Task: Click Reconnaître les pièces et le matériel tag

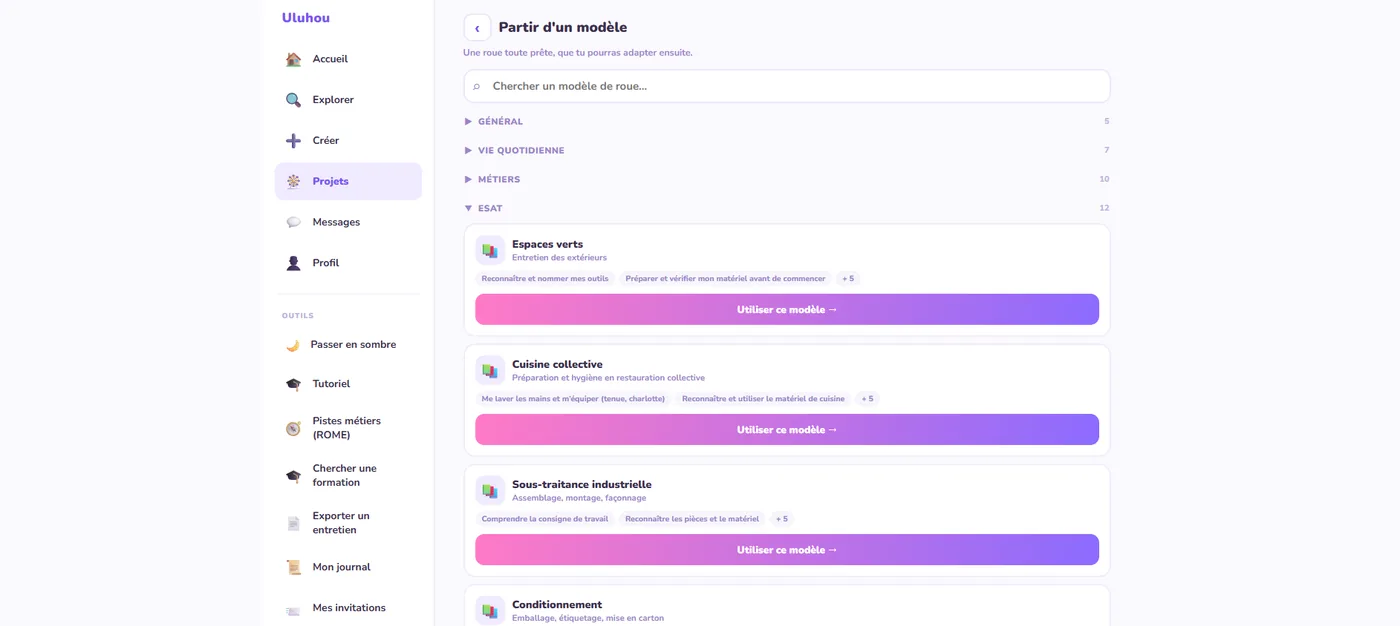Action: coord(692,519)
